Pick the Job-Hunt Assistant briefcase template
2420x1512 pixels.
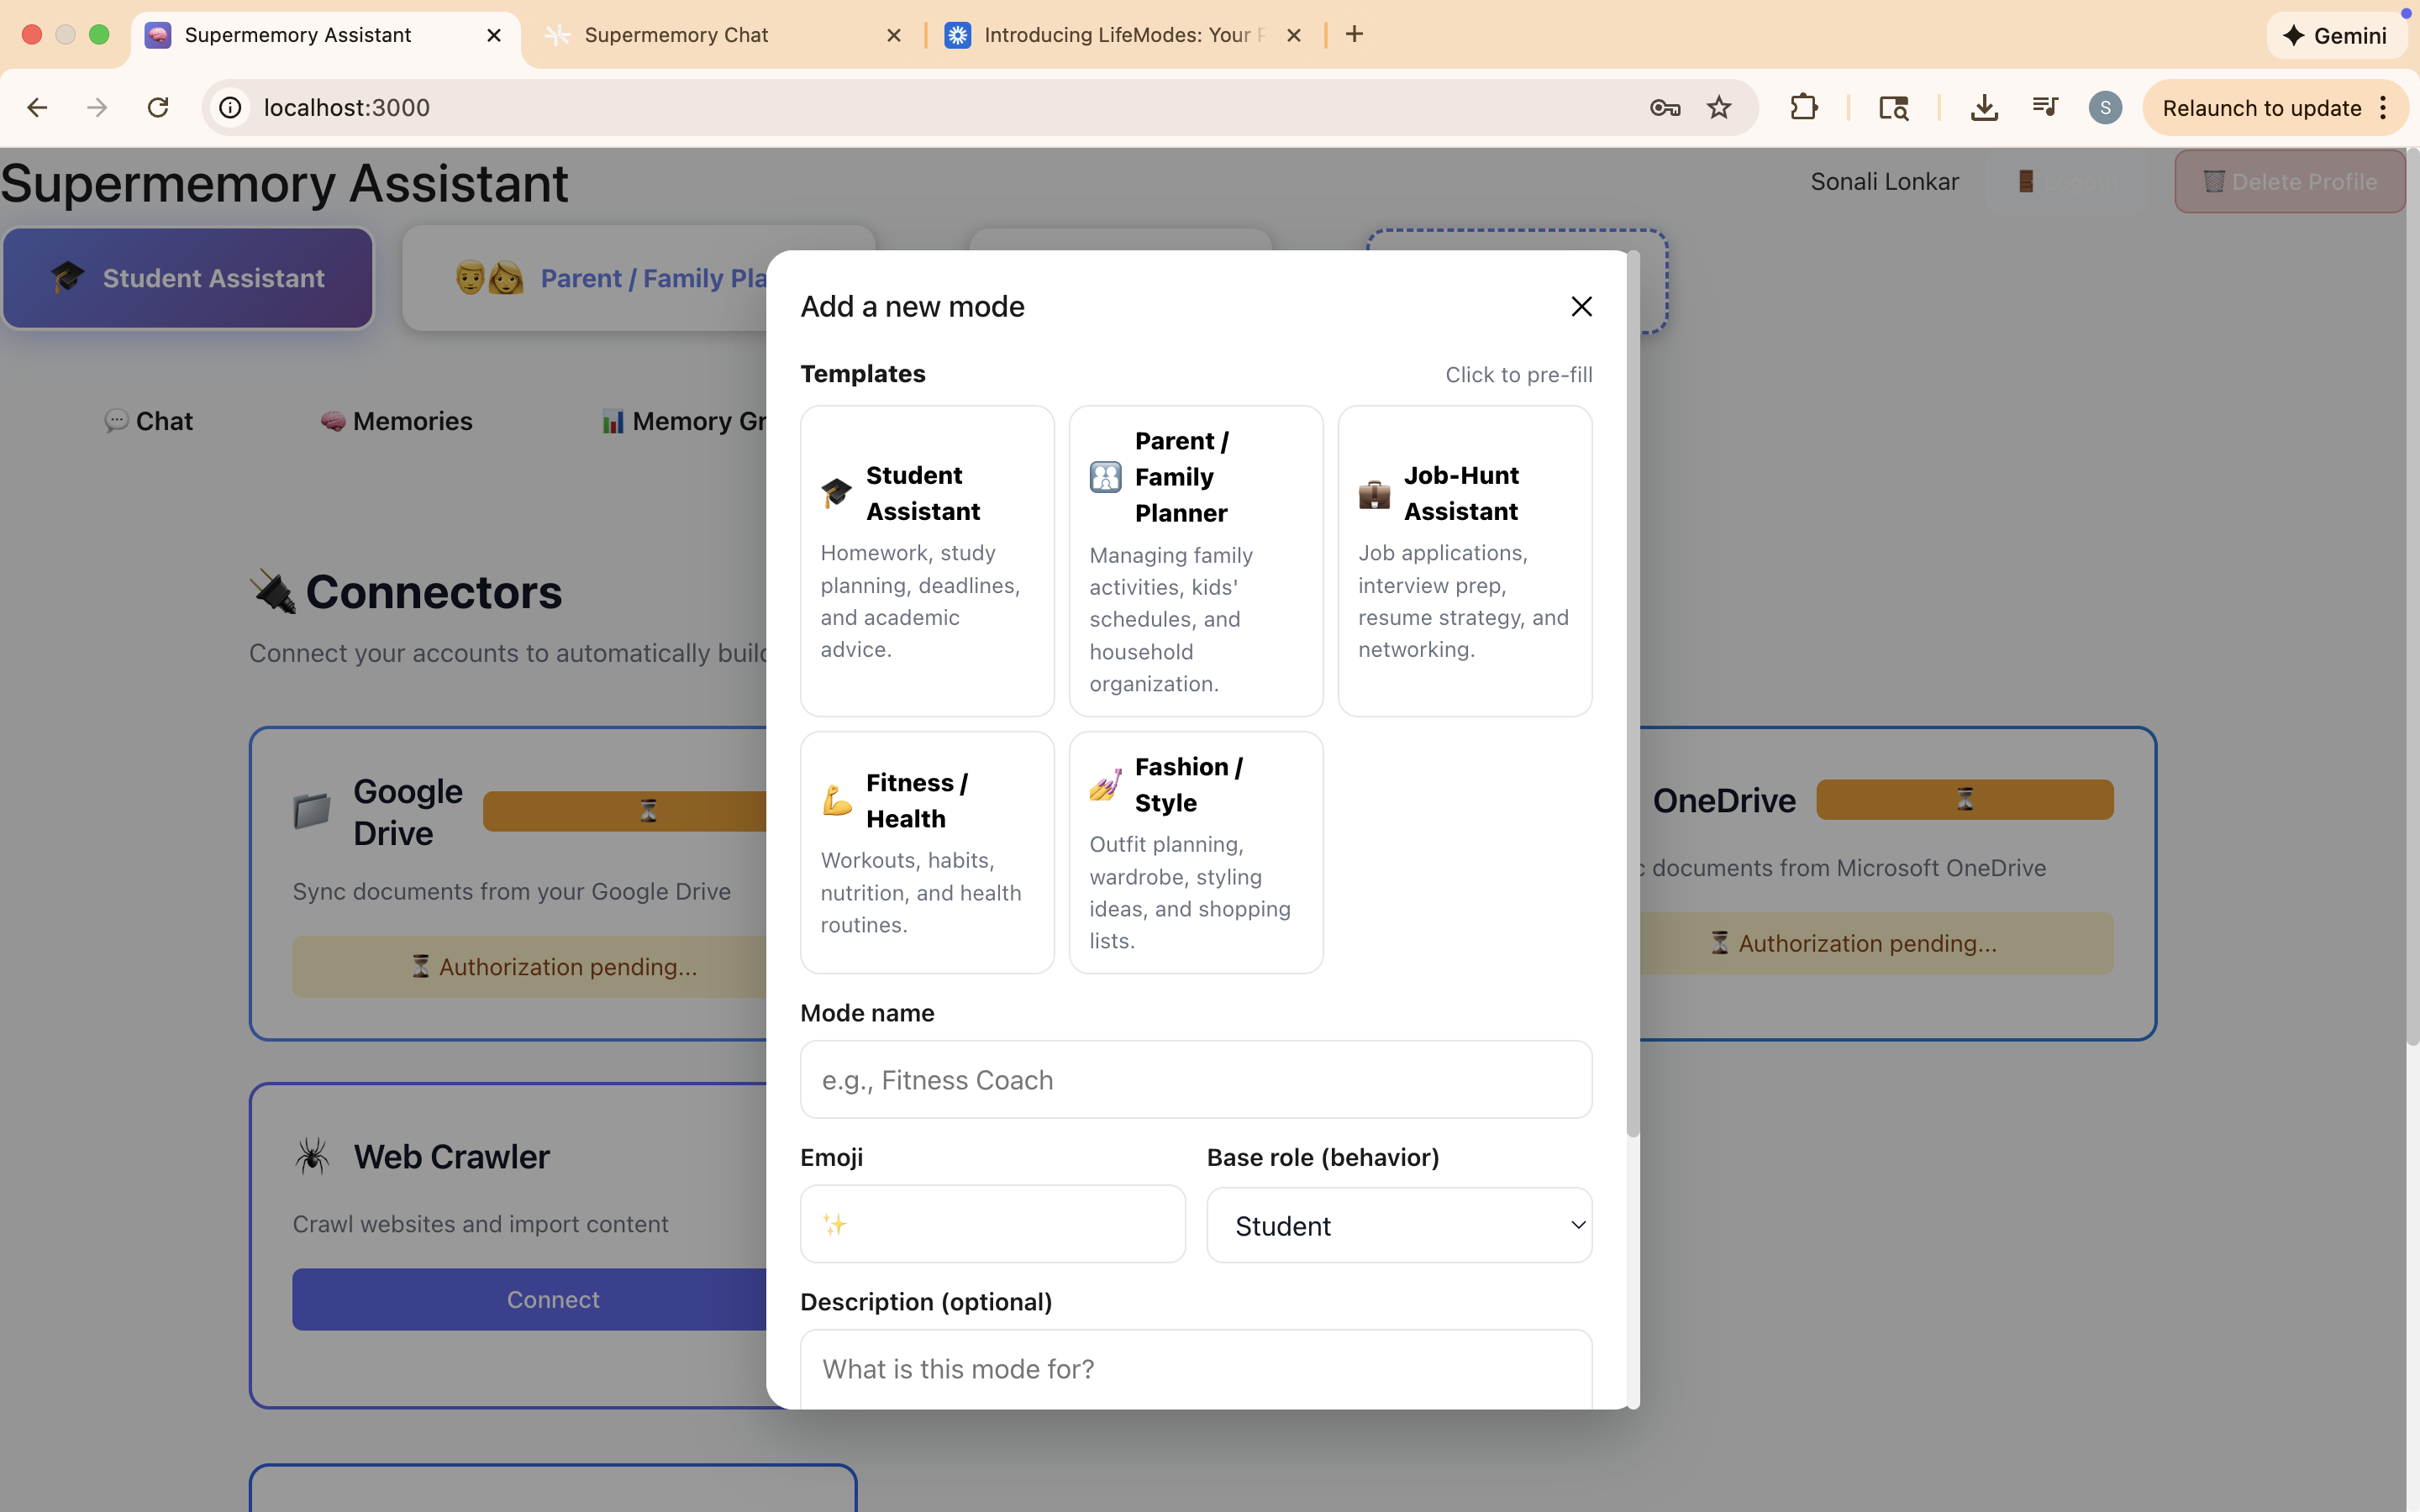point(1464,560)
